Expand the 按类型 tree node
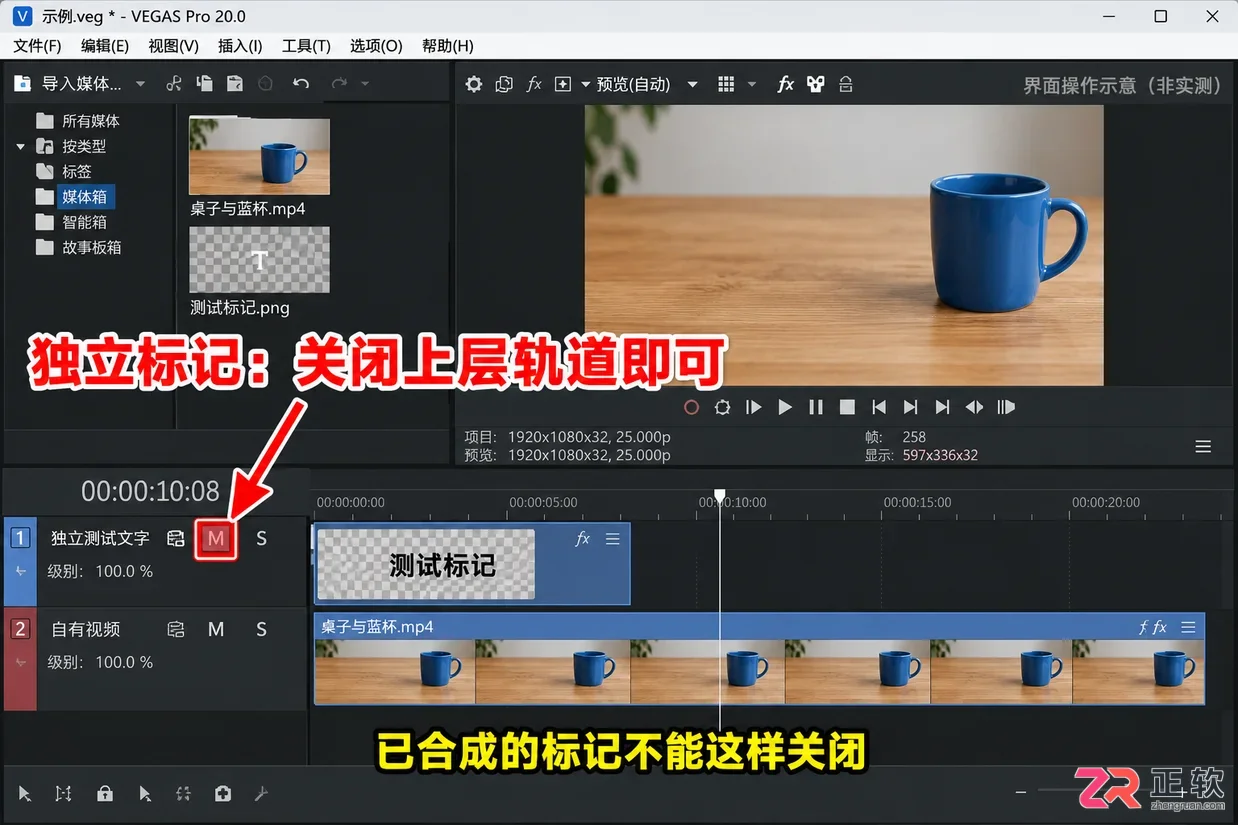This screenshot has width=1238, height=825. pyautogui.click(x=20, y=146)
